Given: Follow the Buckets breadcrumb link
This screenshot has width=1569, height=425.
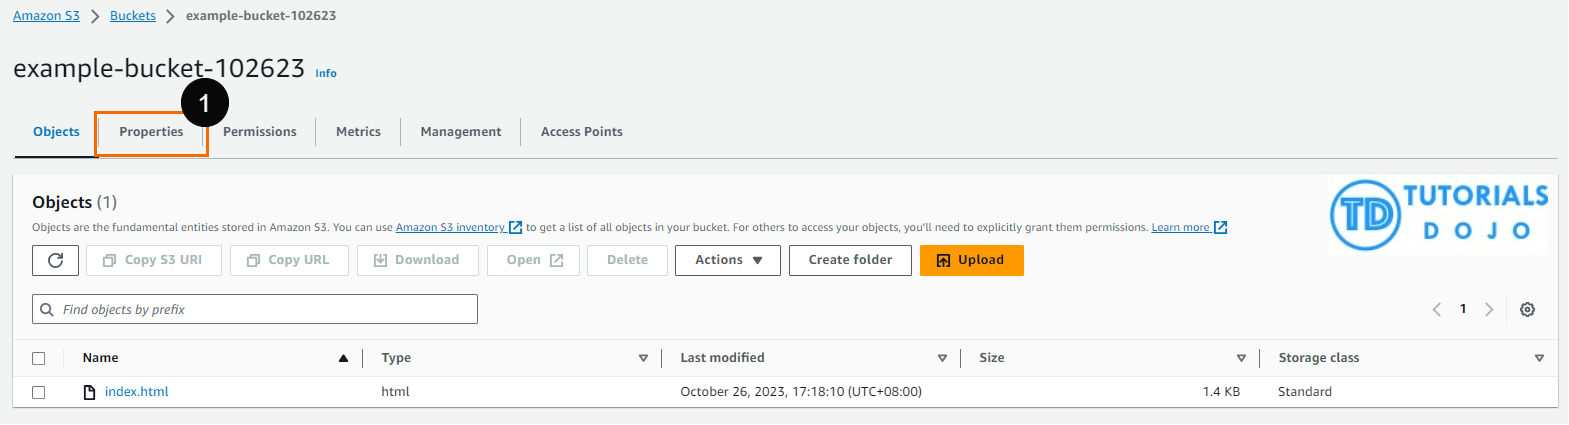Looking at the screenshot, I should tap(133, 16).
